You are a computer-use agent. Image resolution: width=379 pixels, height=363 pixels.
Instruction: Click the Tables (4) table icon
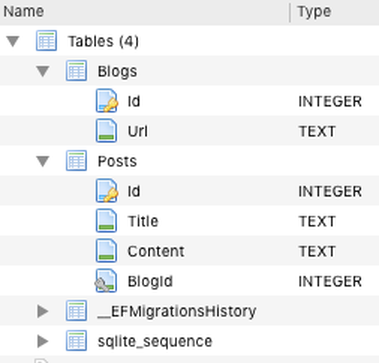click(x=46, y=41)
